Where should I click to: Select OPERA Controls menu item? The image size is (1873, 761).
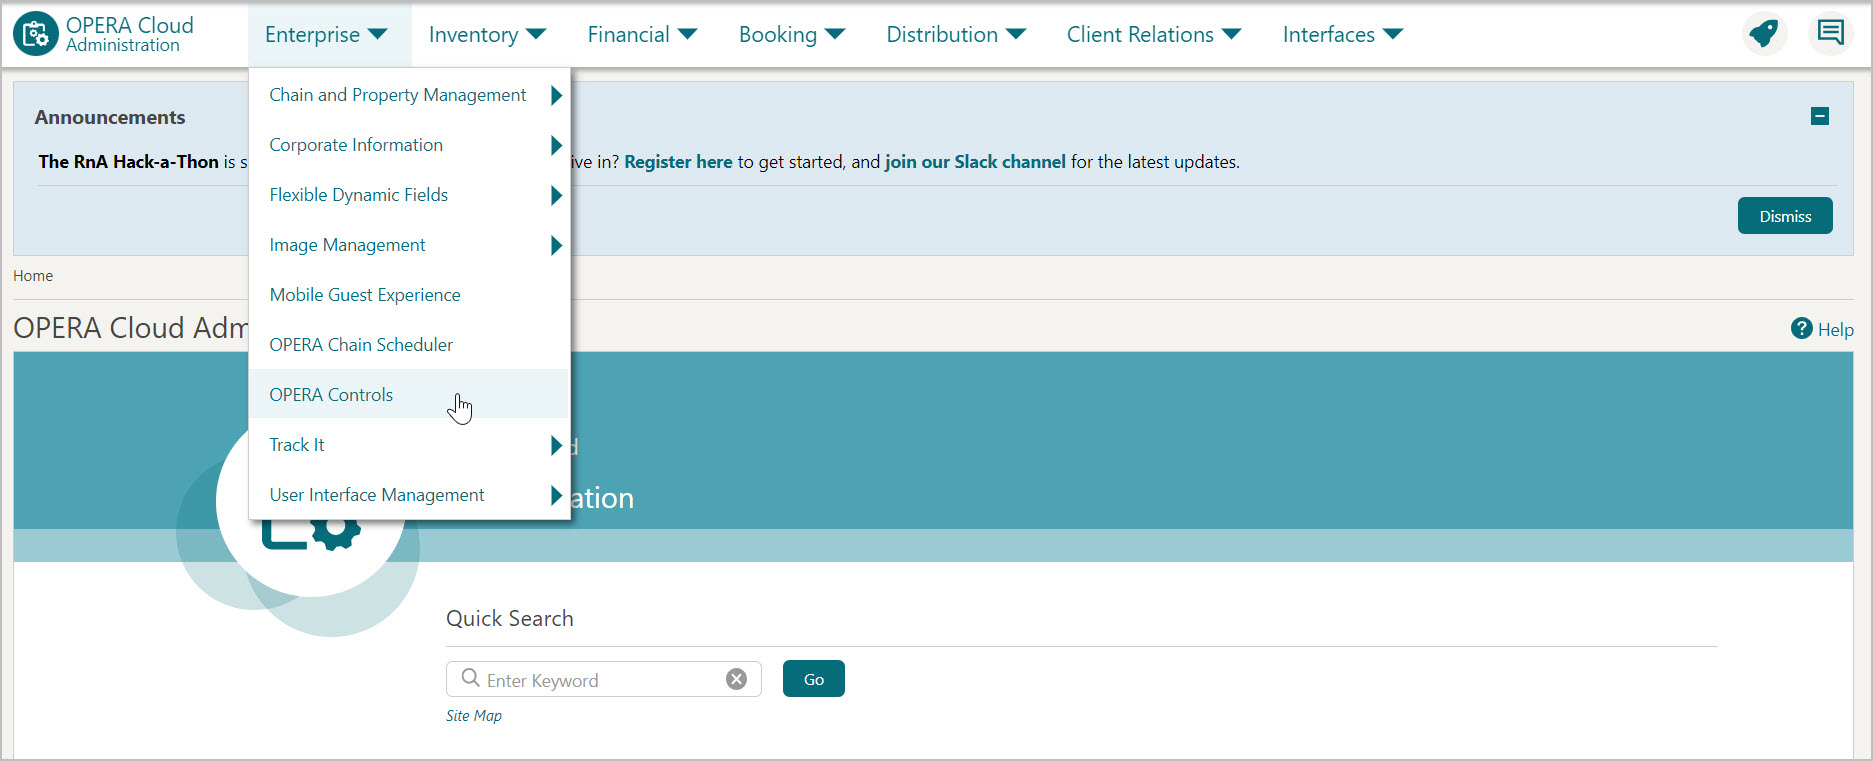coord(410,395)
